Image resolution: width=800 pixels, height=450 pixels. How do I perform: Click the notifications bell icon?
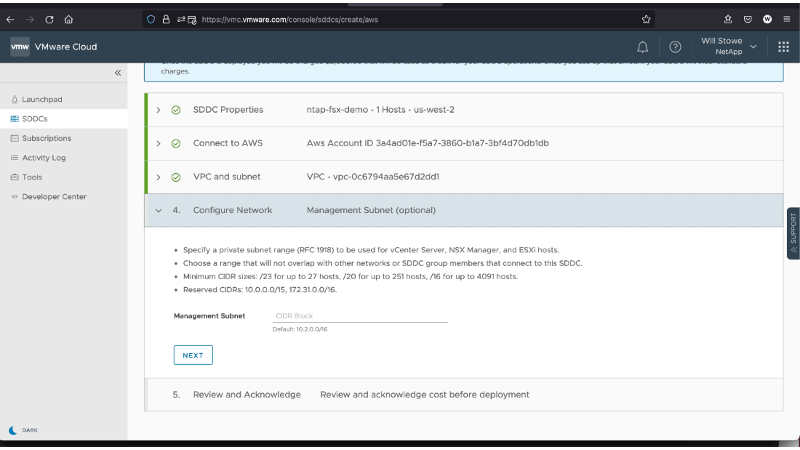coord(642,47)
